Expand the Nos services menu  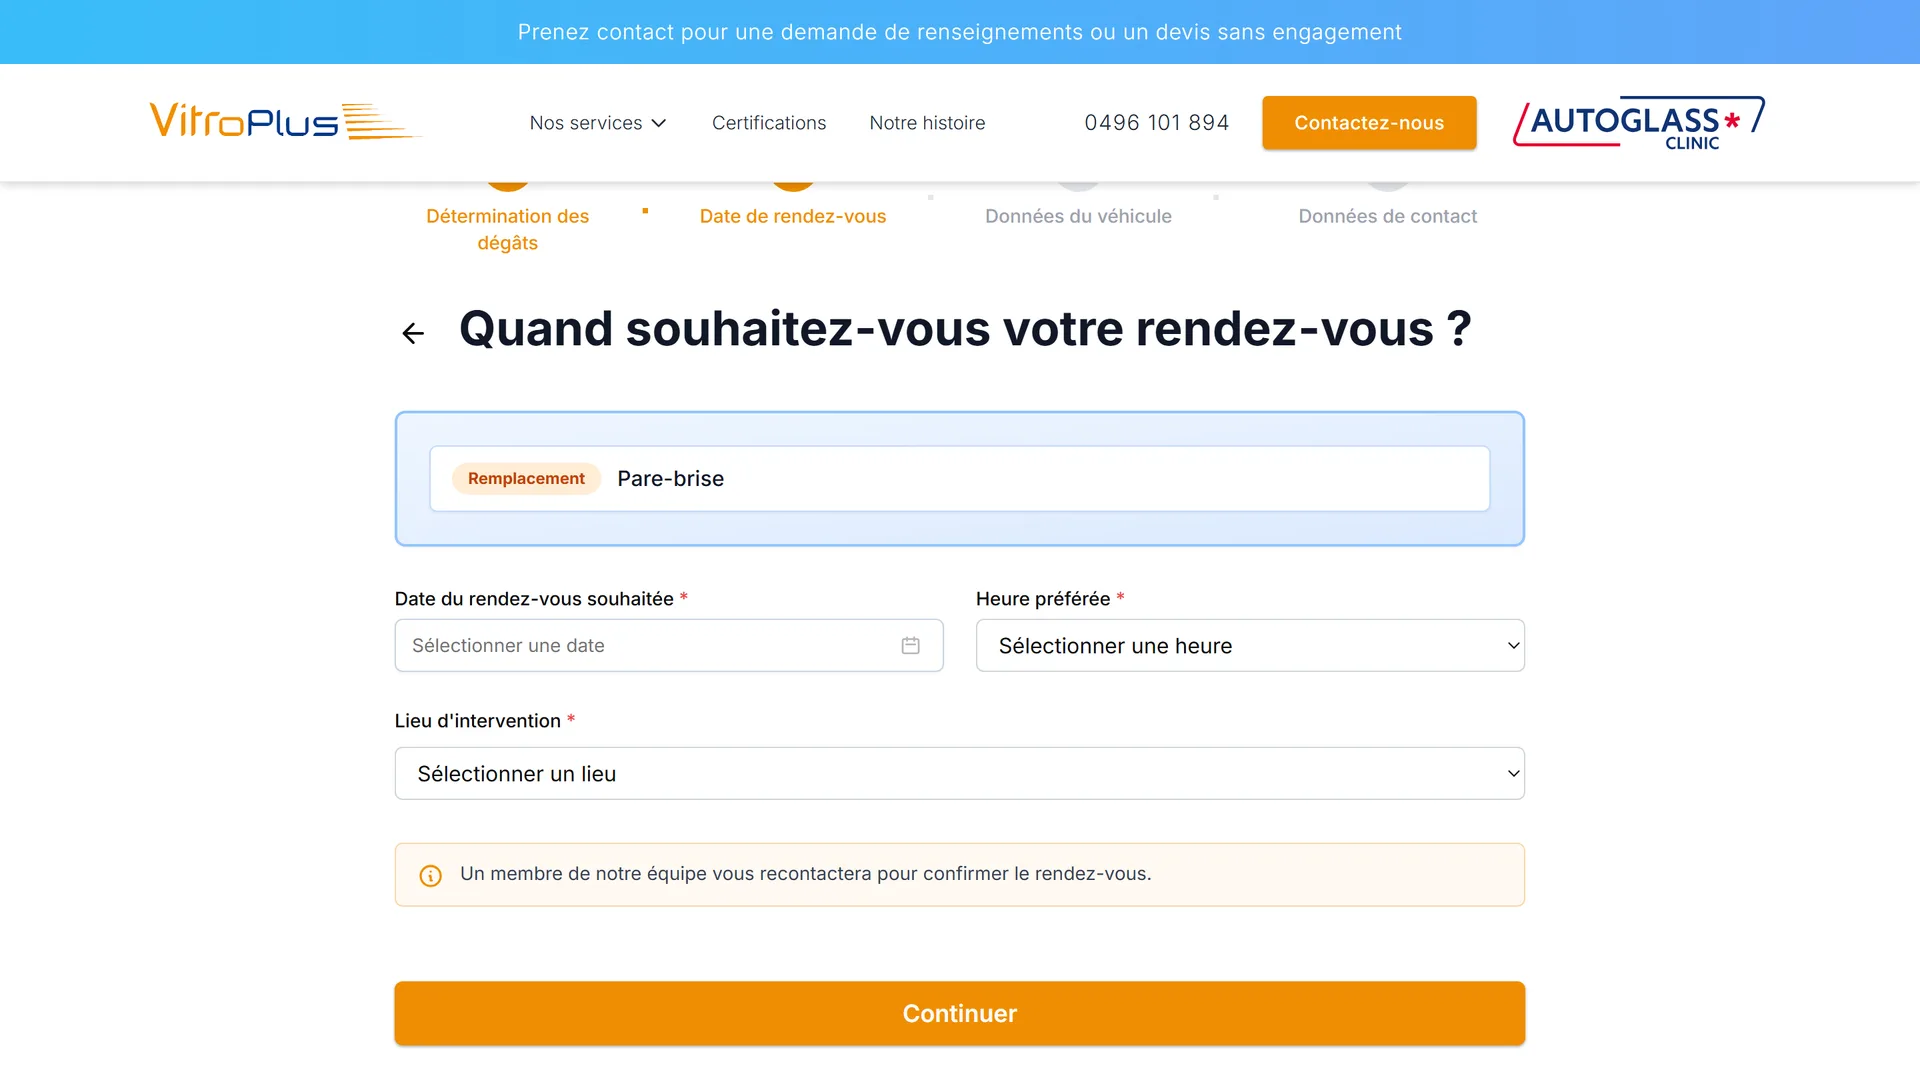pos(598,123)
